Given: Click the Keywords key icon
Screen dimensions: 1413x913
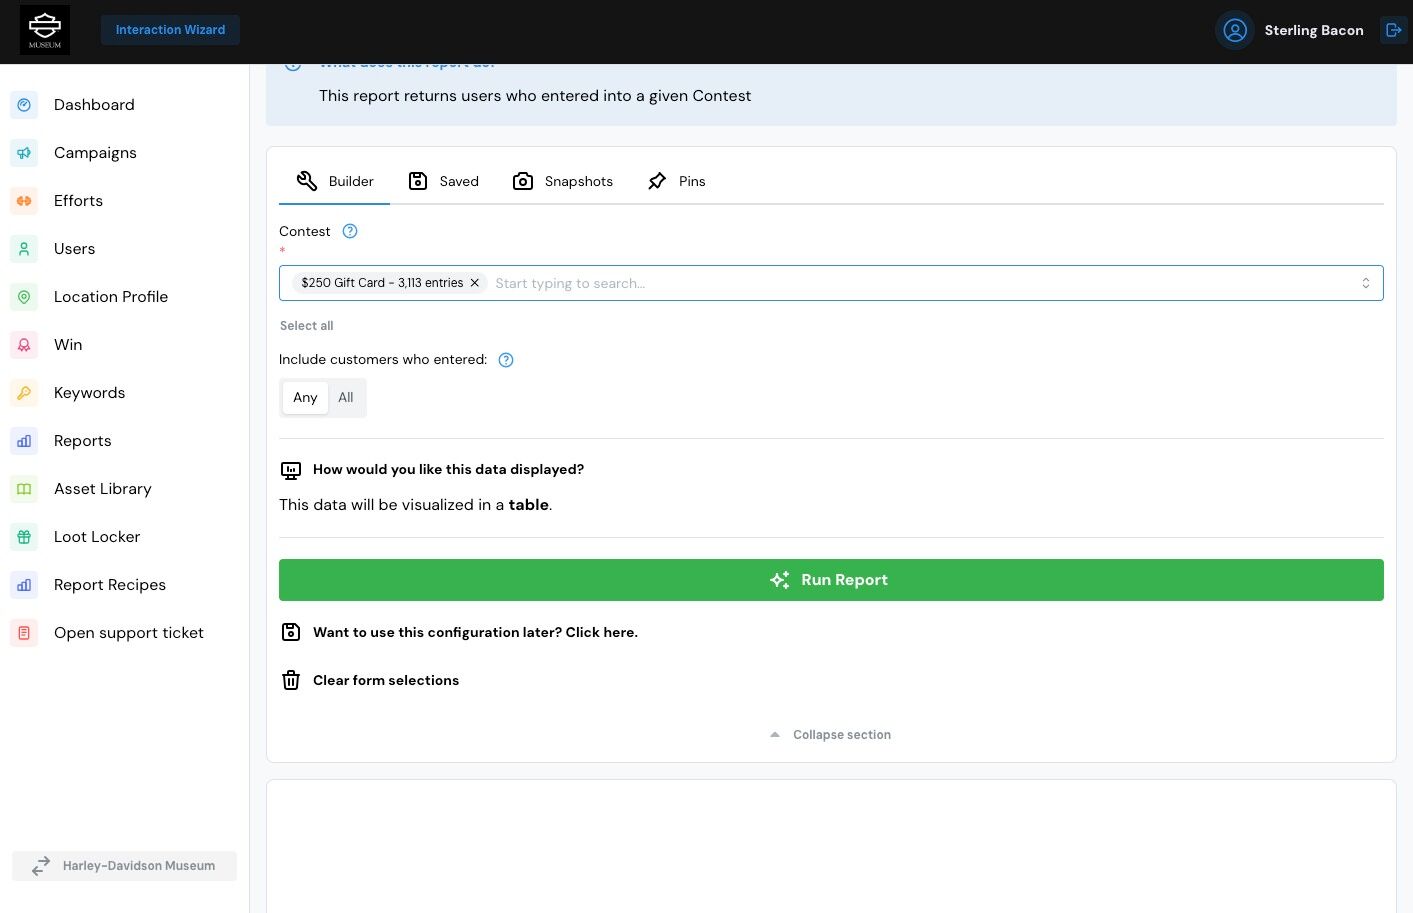Looking at the screenshot, I should click(24, 393).
